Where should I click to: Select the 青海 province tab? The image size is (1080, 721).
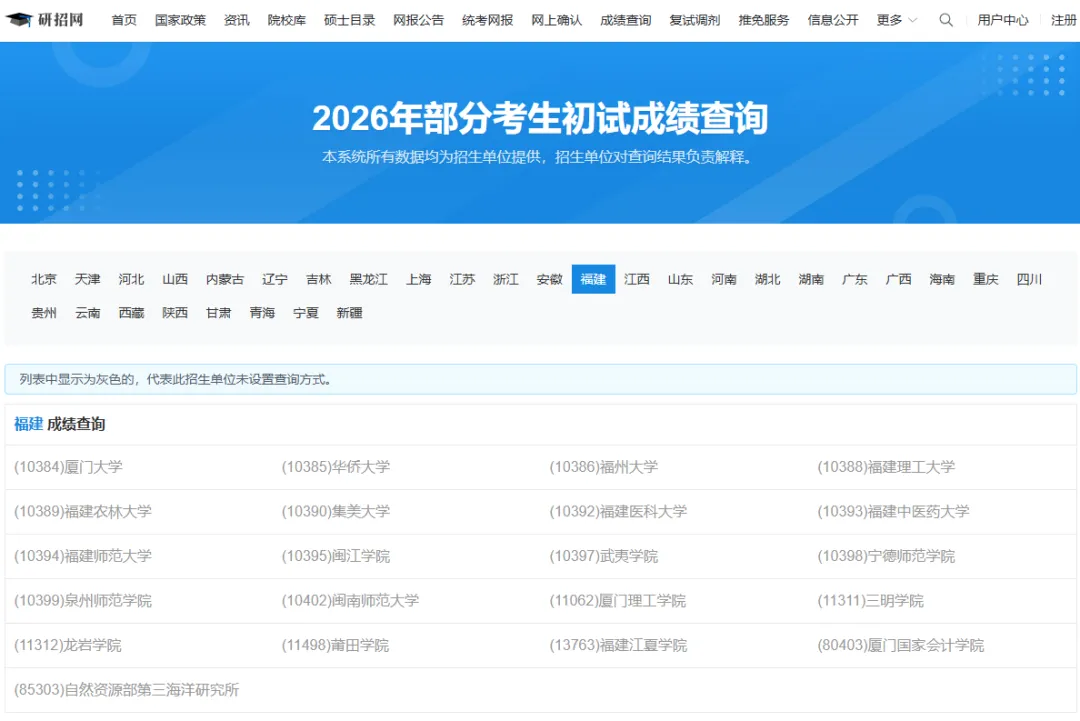coord(262,313)
